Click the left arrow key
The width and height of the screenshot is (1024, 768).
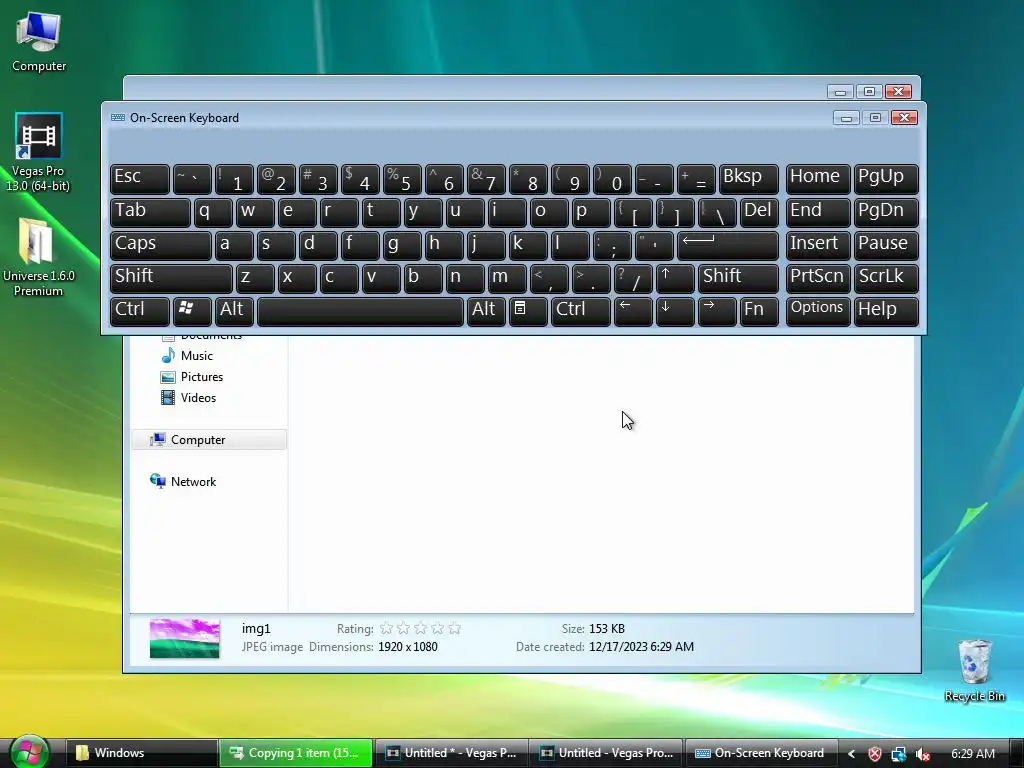(x=633, y=310)
